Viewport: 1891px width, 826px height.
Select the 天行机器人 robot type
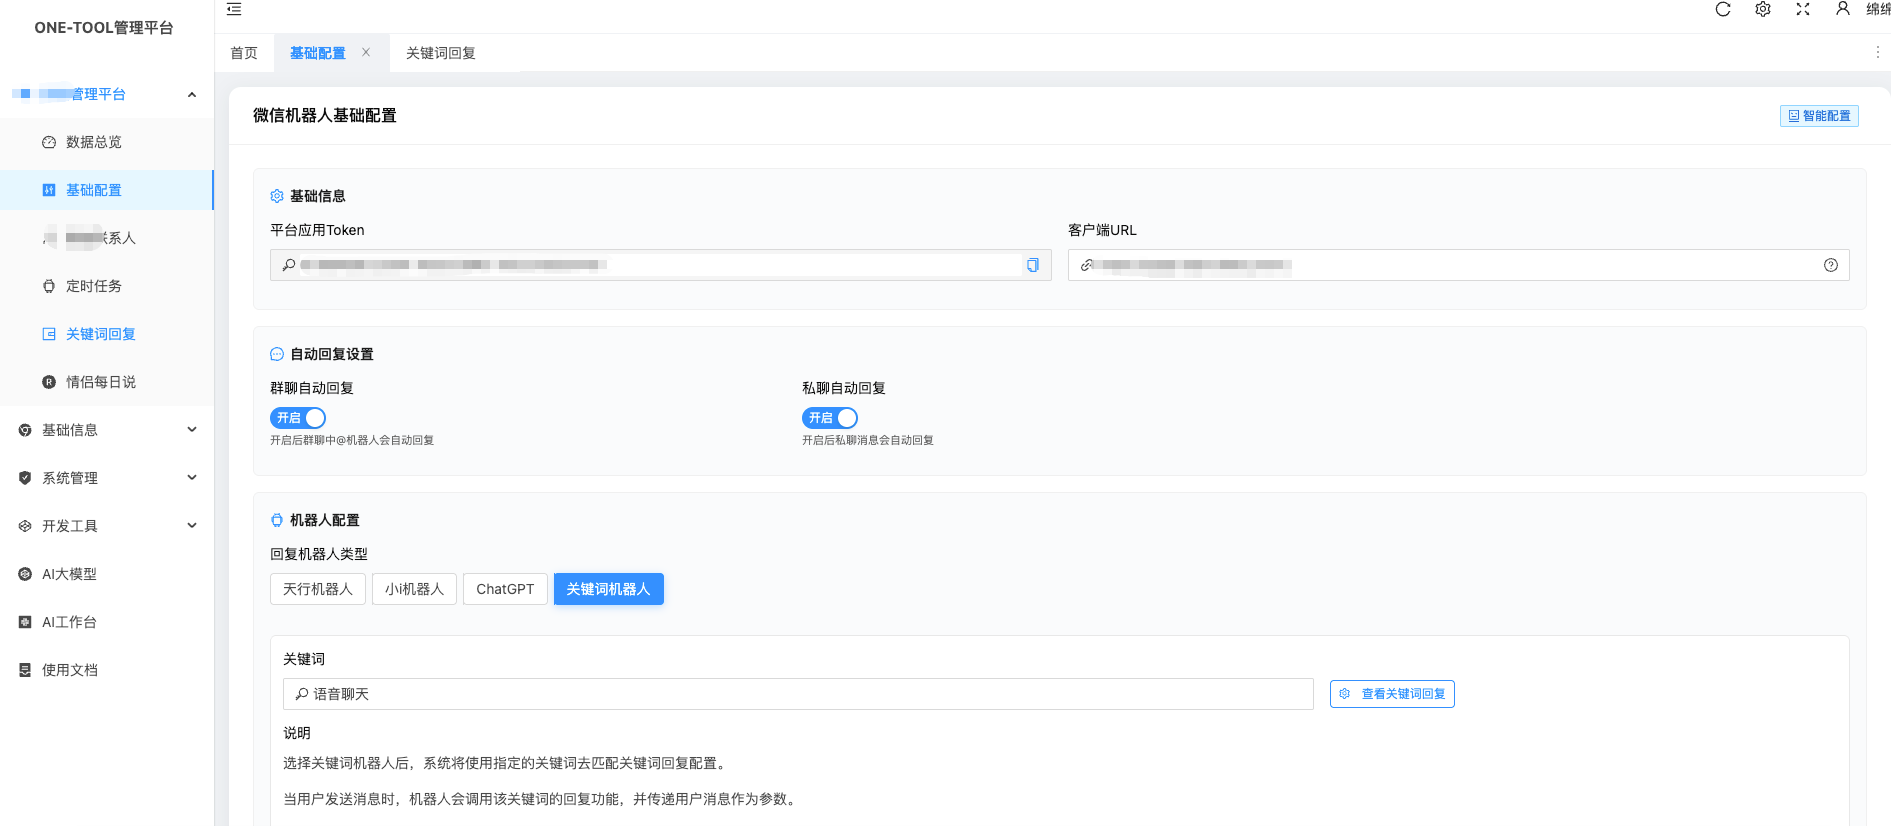318,589
